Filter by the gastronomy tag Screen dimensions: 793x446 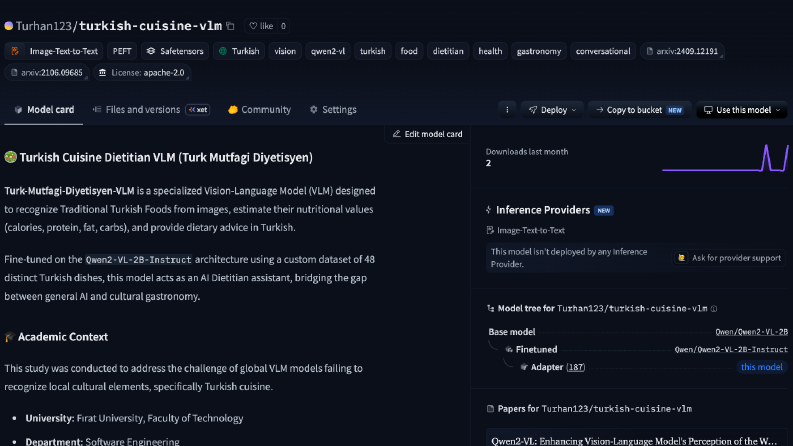(539, 51)
